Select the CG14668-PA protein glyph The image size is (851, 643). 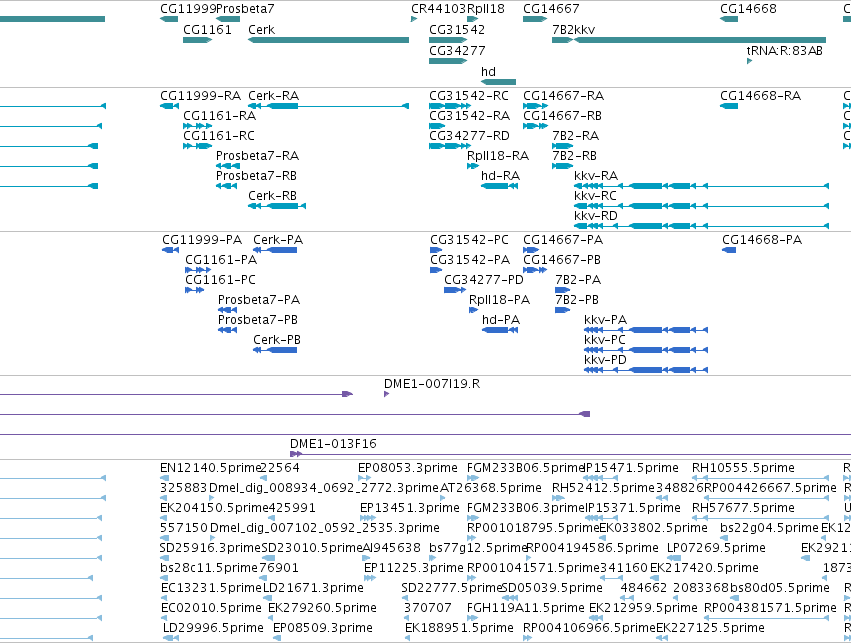729,250
